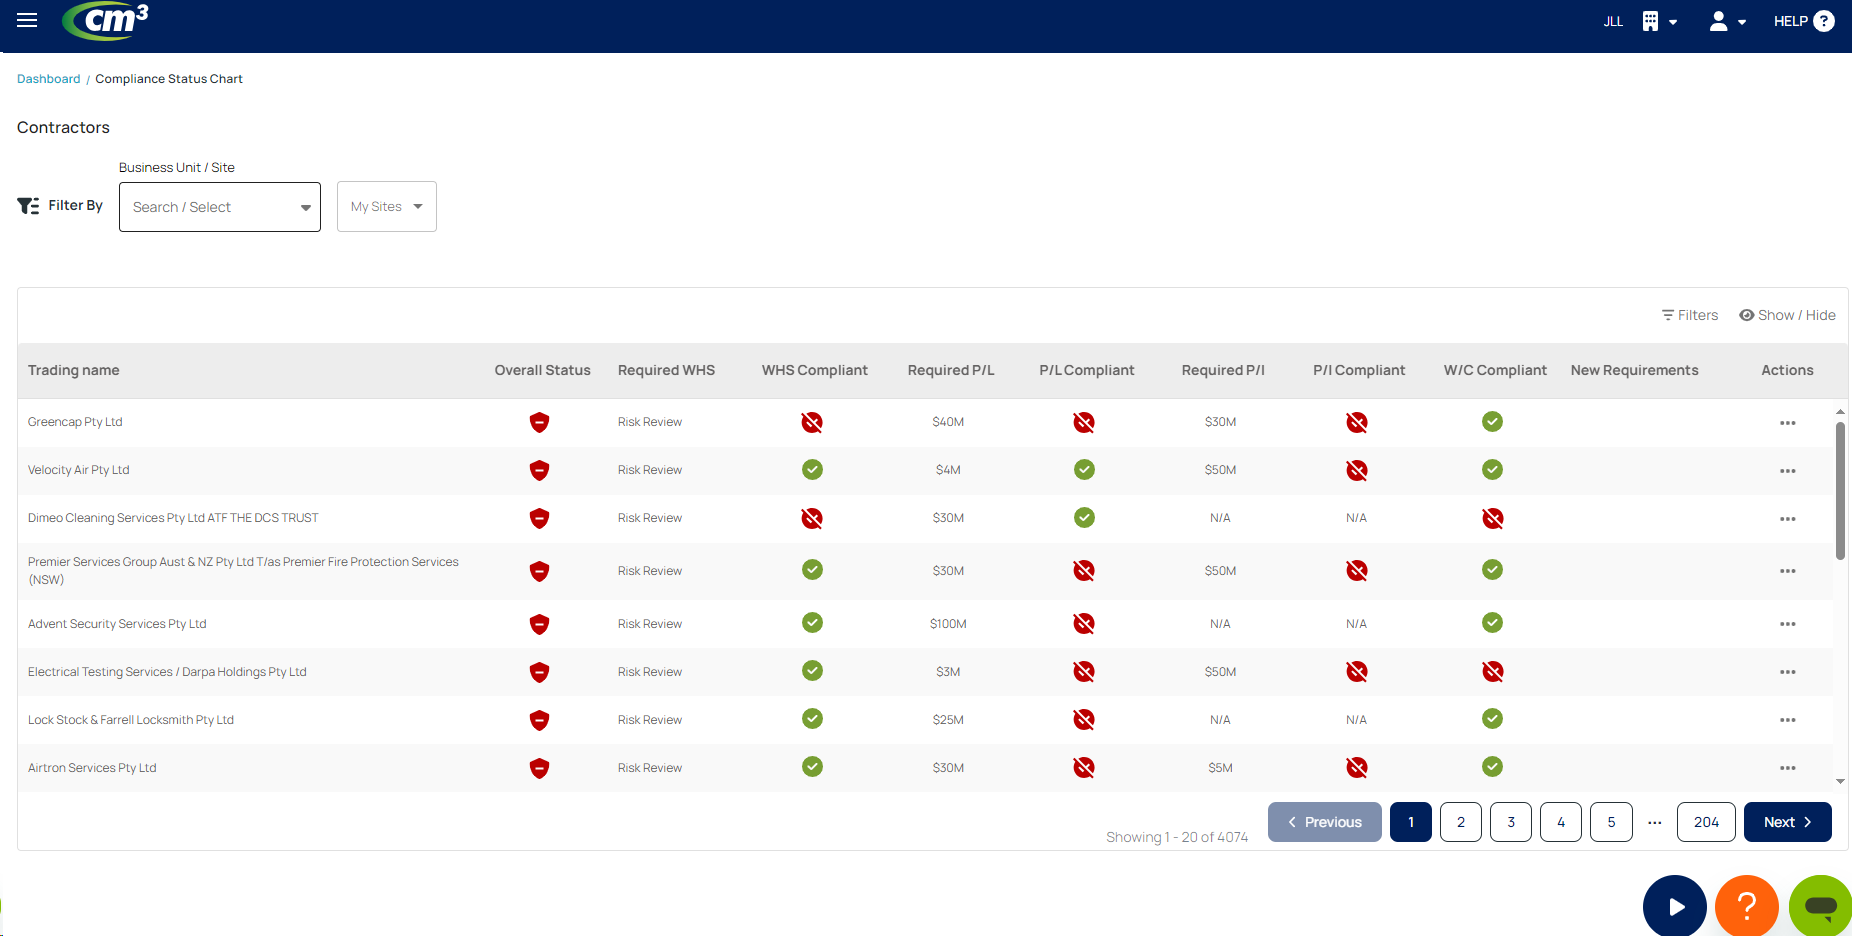This screenshot has width=1852, height=936.
Task: Jump to last page 204
Action: point(1706,822)
